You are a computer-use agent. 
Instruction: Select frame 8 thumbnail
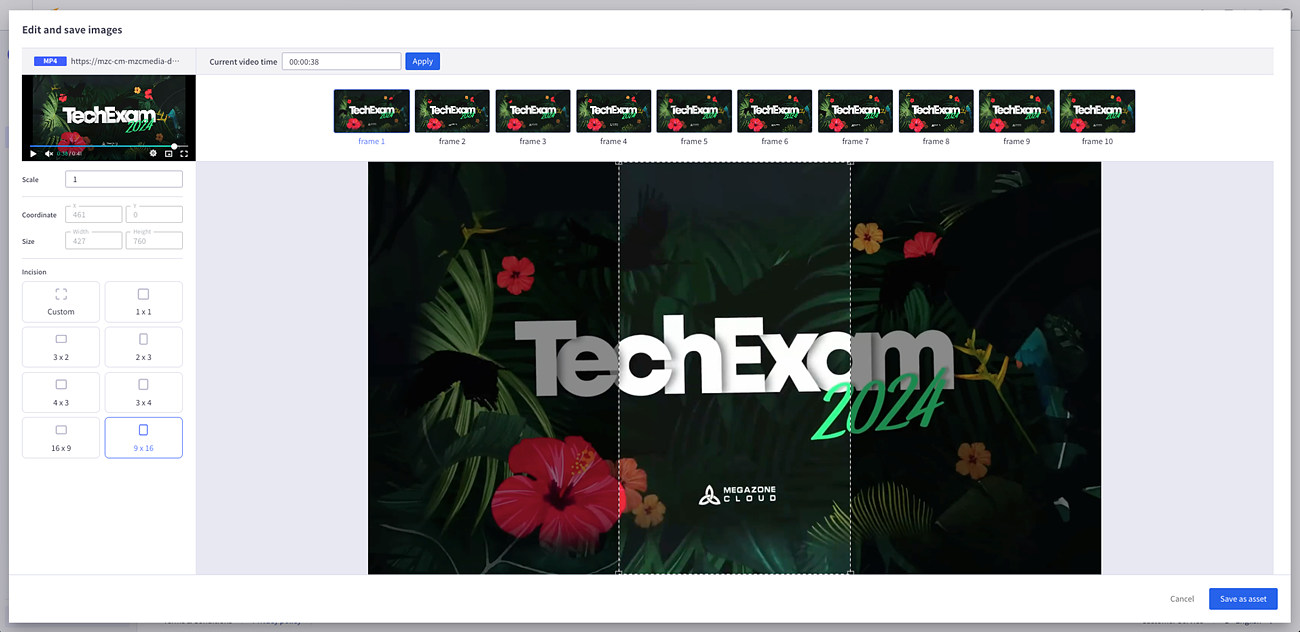936,111
